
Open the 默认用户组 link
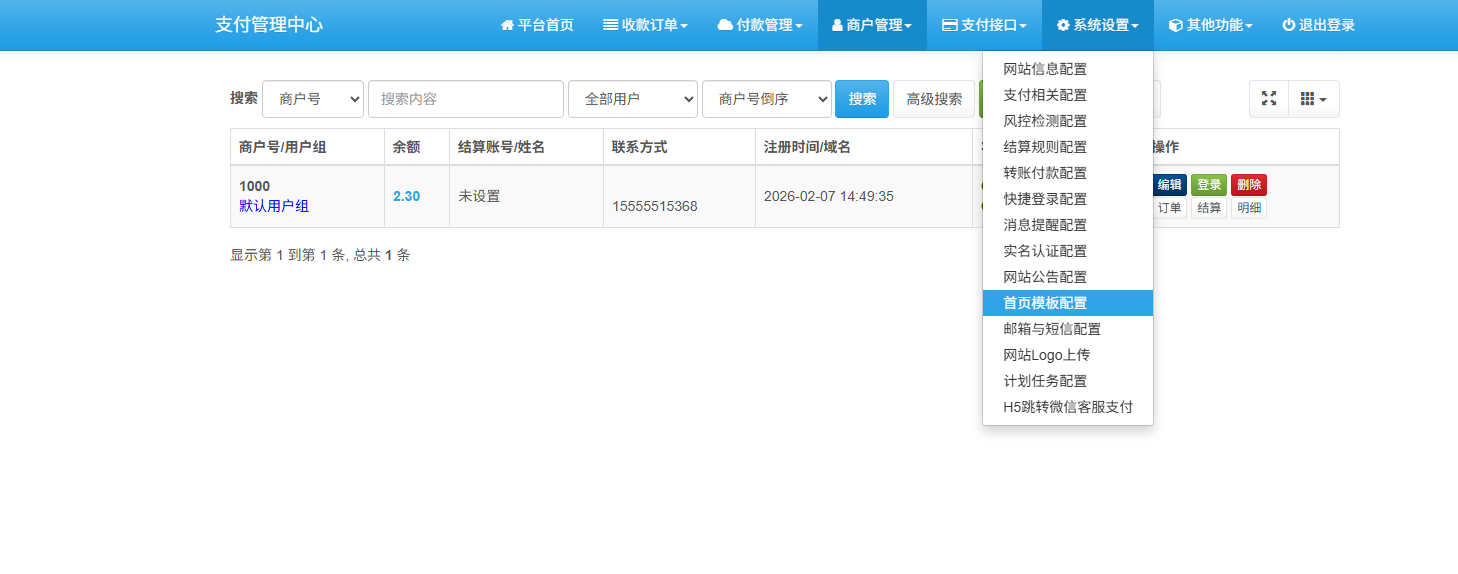click(274, 206)
